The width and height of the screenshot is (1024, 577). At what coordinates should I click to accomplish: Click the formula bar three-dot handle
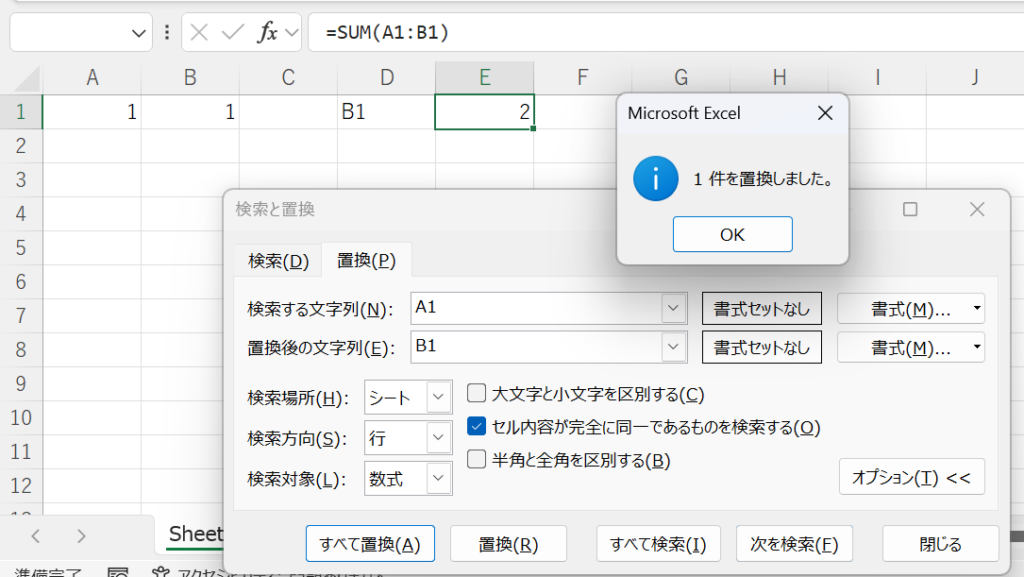pyautogui.click(x=167, y=32)
